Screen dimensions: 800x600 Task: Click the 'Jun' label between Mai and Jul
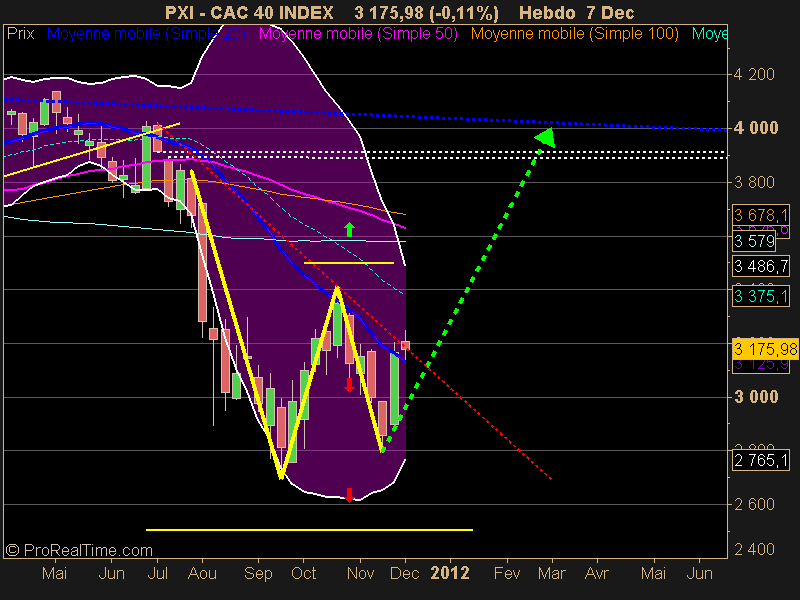pos(112,573)
